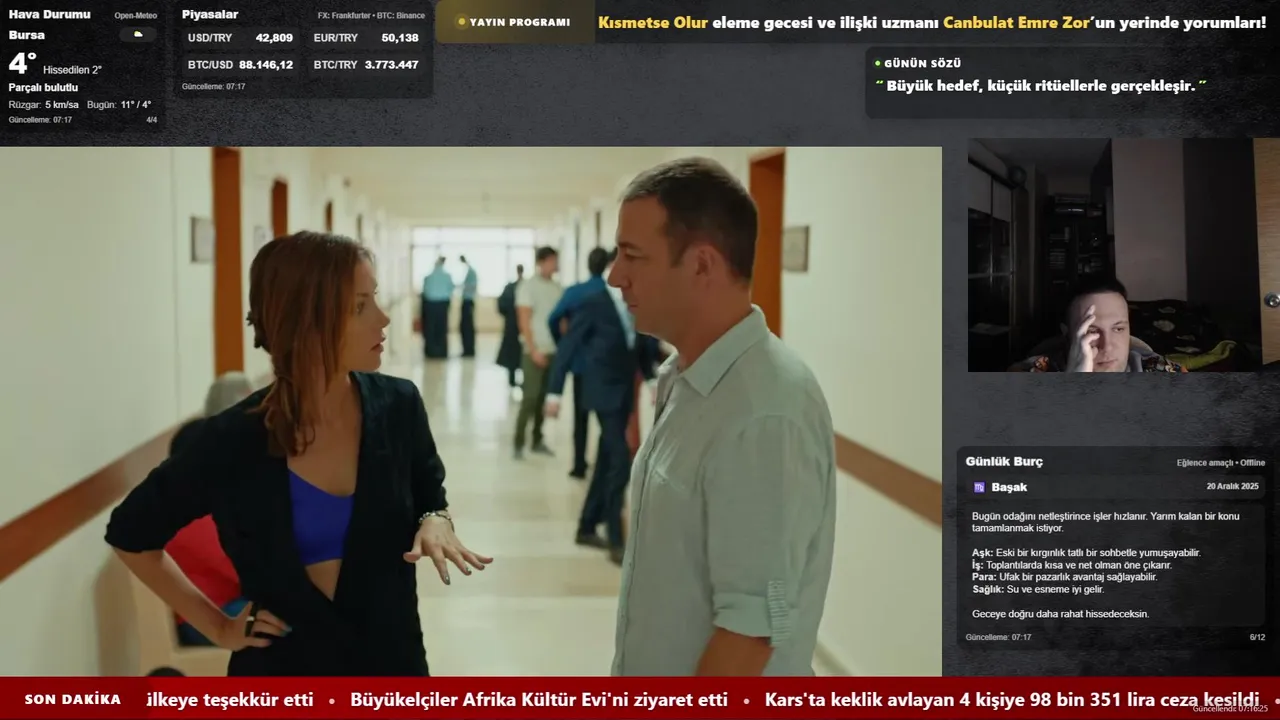Click the 4° temperature reading
This screenshot has height=720, width=1280.
pos(22,64)
